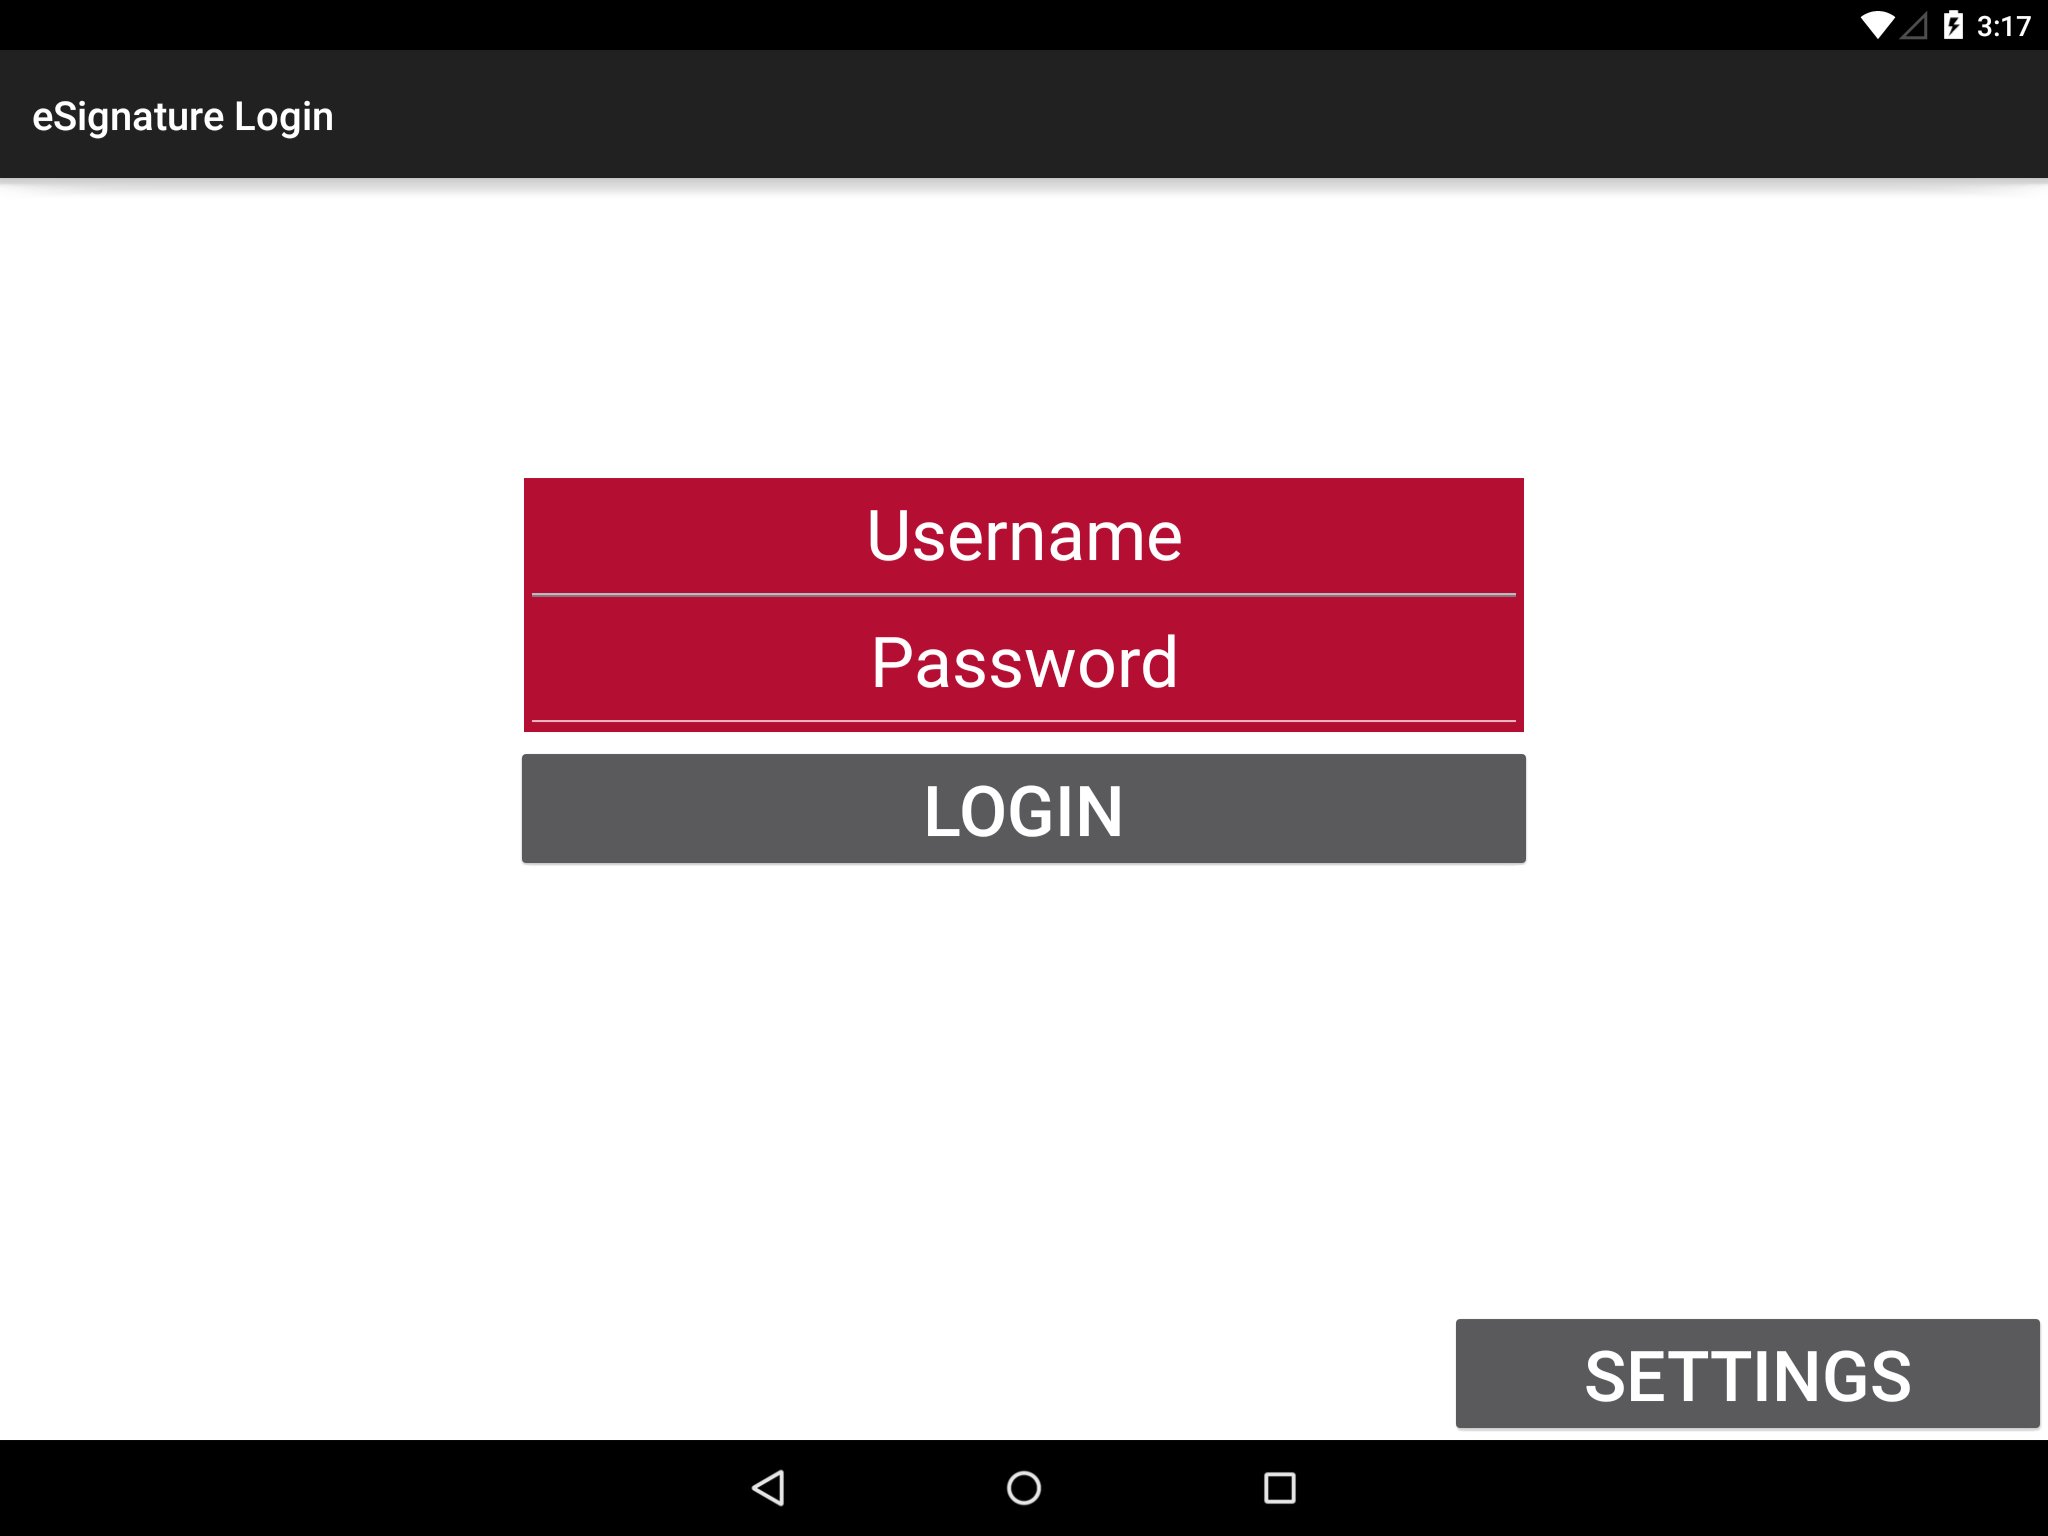Image resolution: width=2048 pixels, height=1536 pixels.
Task: Tap the divider line under Password
Action: point(1022,719)
